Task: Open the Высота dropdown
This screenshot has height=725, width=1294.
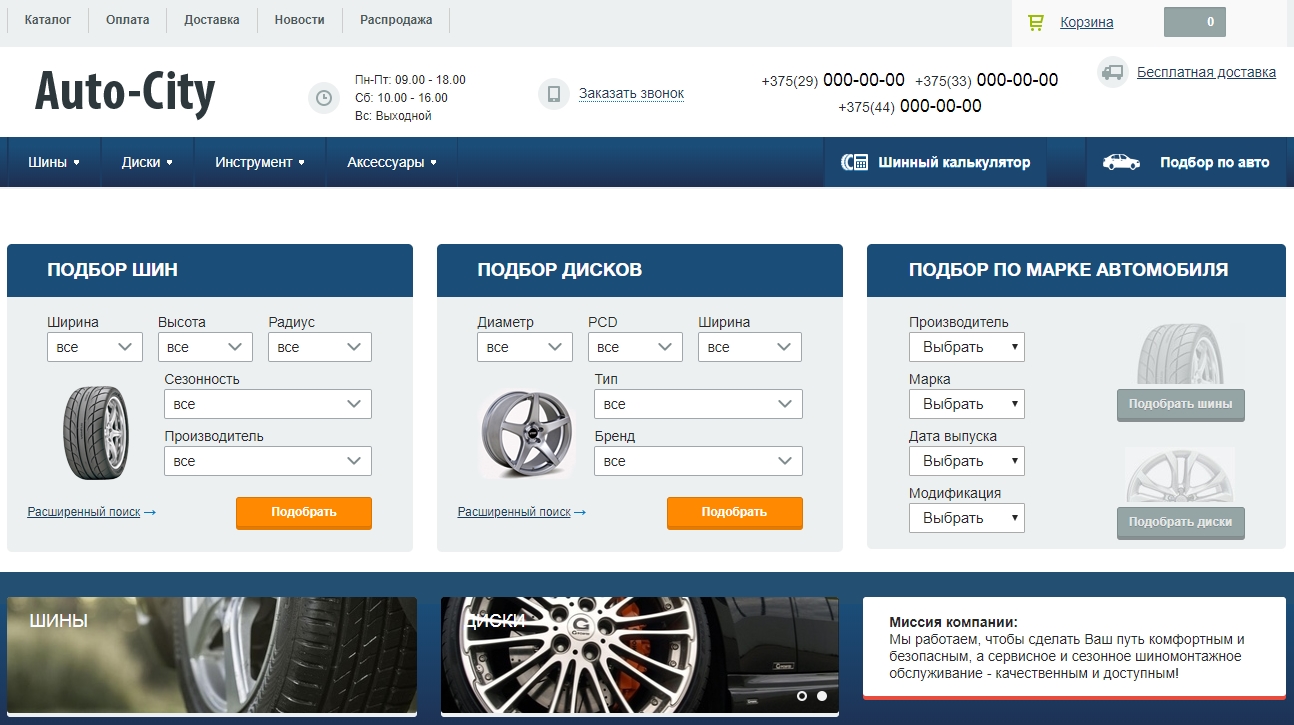Action: [205, 347]
